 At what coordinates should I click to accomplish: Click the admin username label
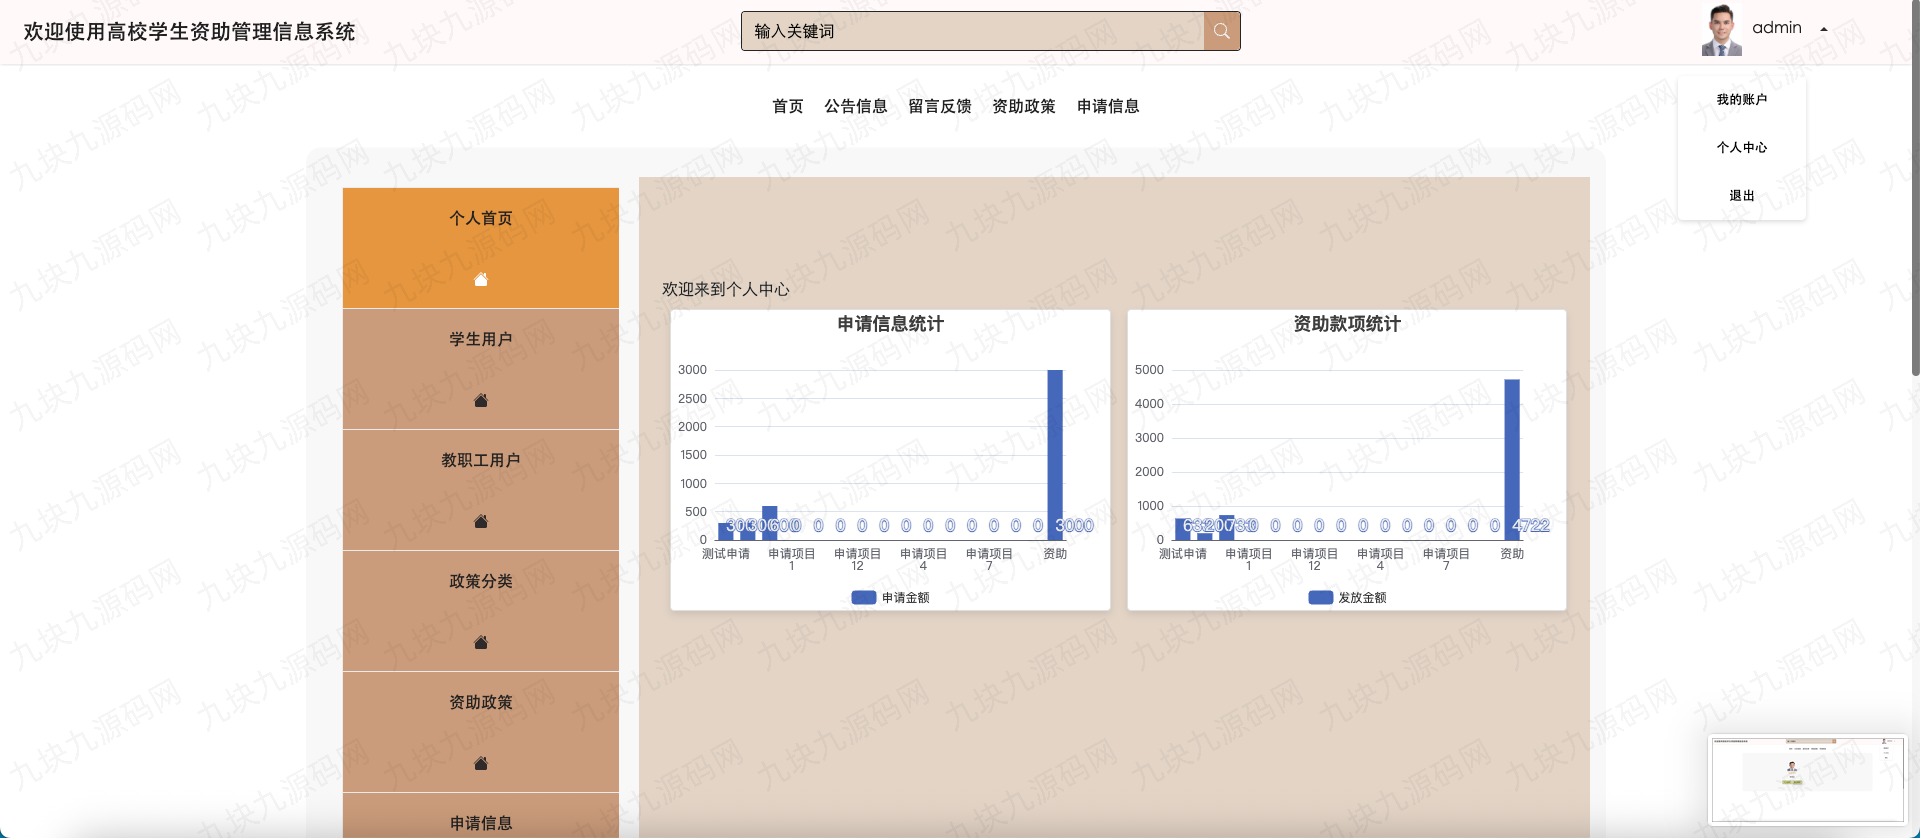[x=1777, y=28]
